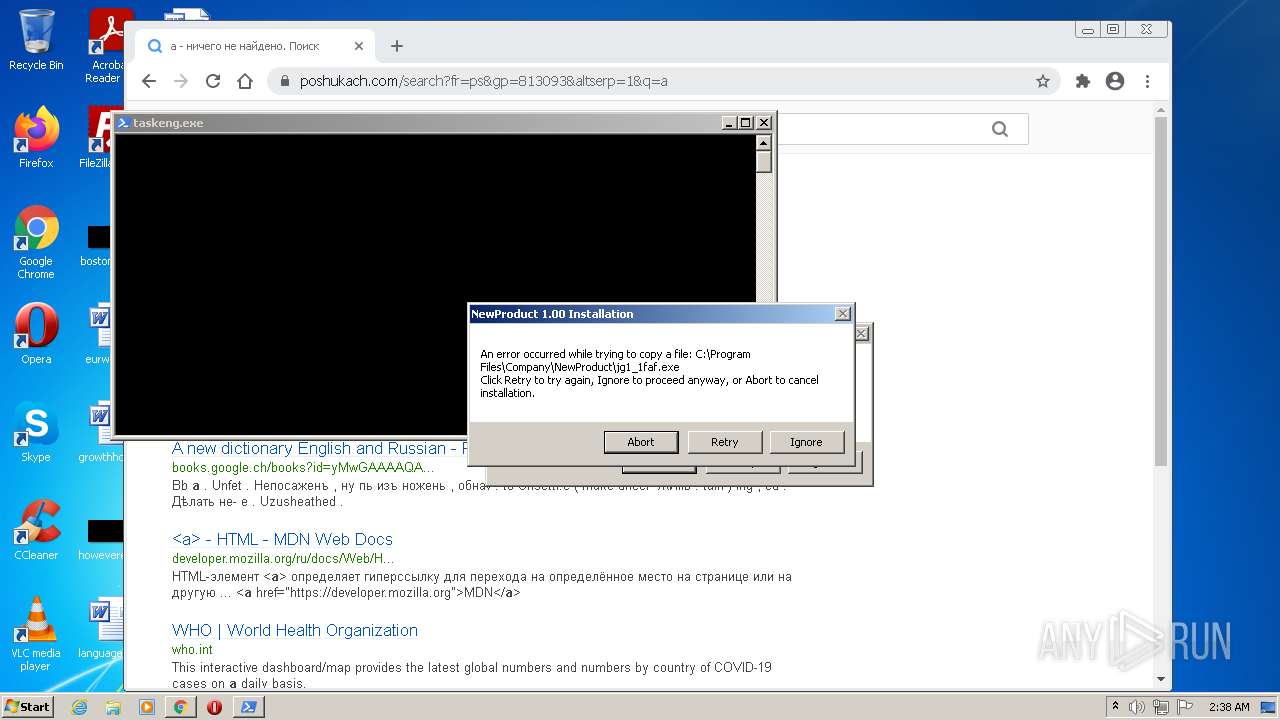Image resolution: width=1280 pixels, height=720 pixels.
Task: Open the Windows Start menu
Action: tap(27, 706)
